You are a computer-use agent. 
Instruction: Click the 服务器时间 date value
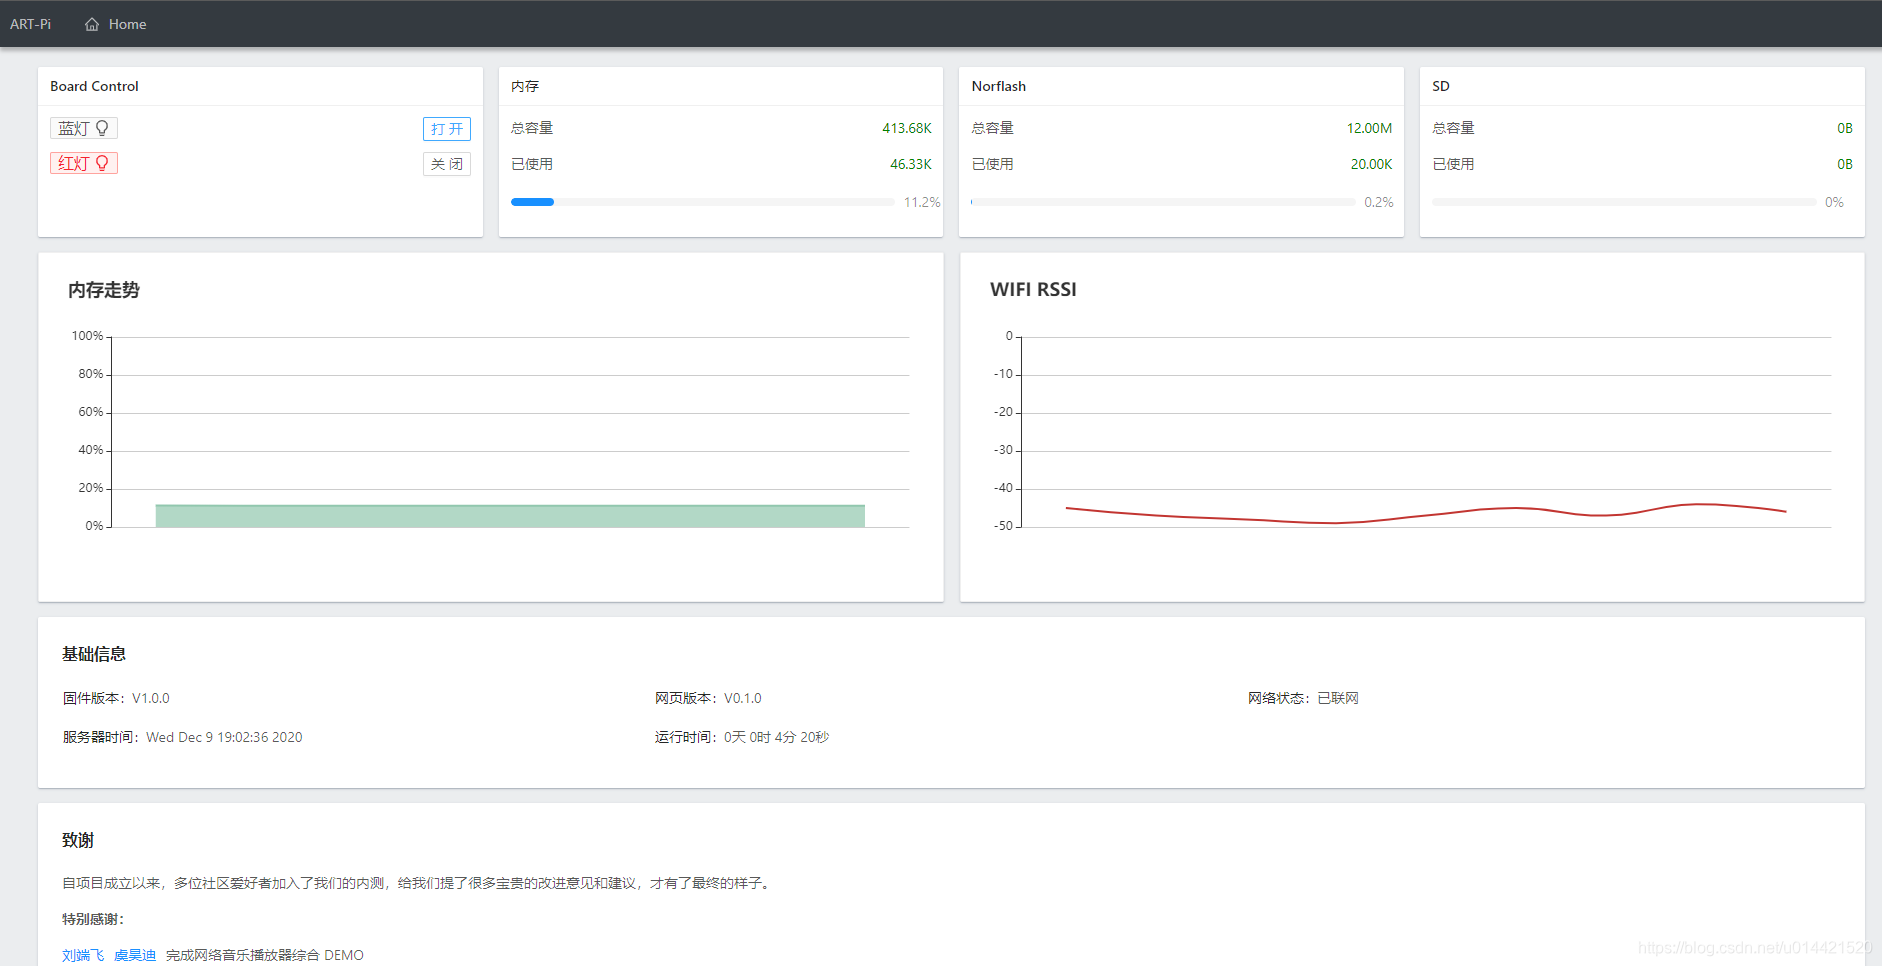click(224, 737)
